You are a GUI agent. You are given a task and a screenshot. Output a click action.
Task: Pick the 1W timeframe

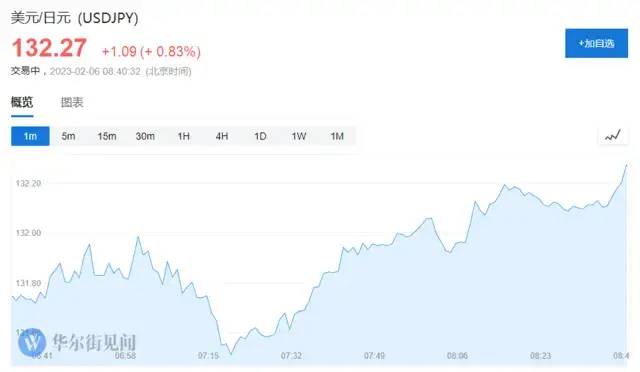point(299,136)
